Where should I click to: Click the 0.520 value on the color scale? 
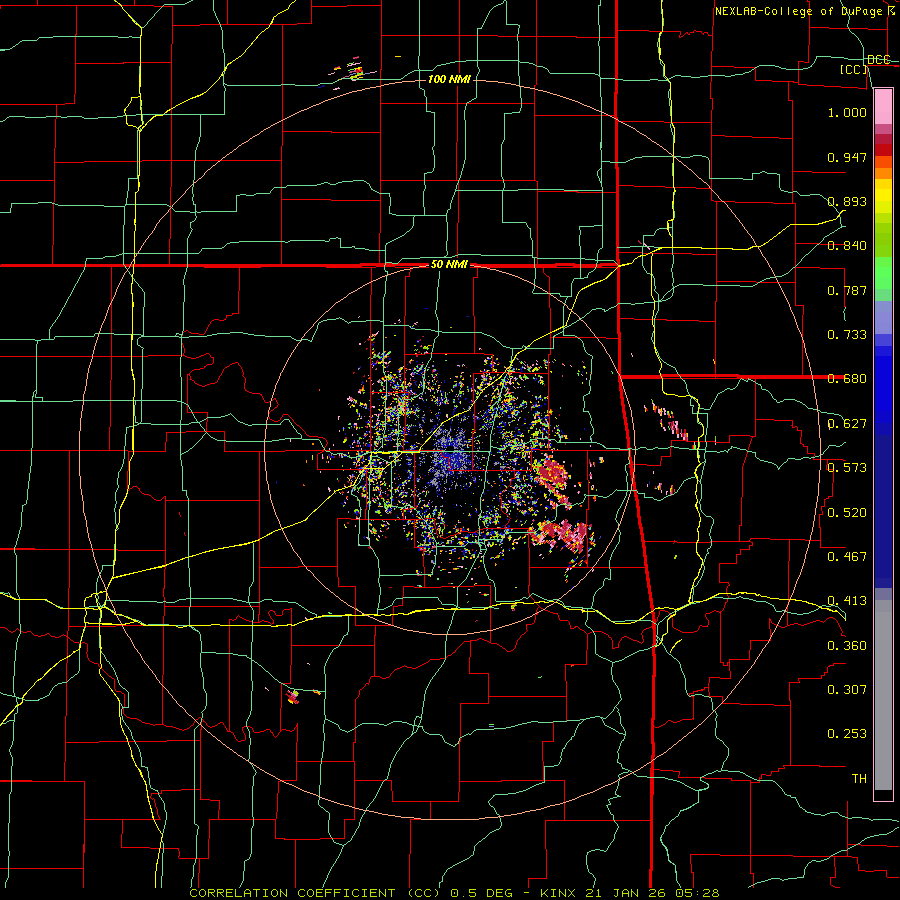[x=847, y=513]
